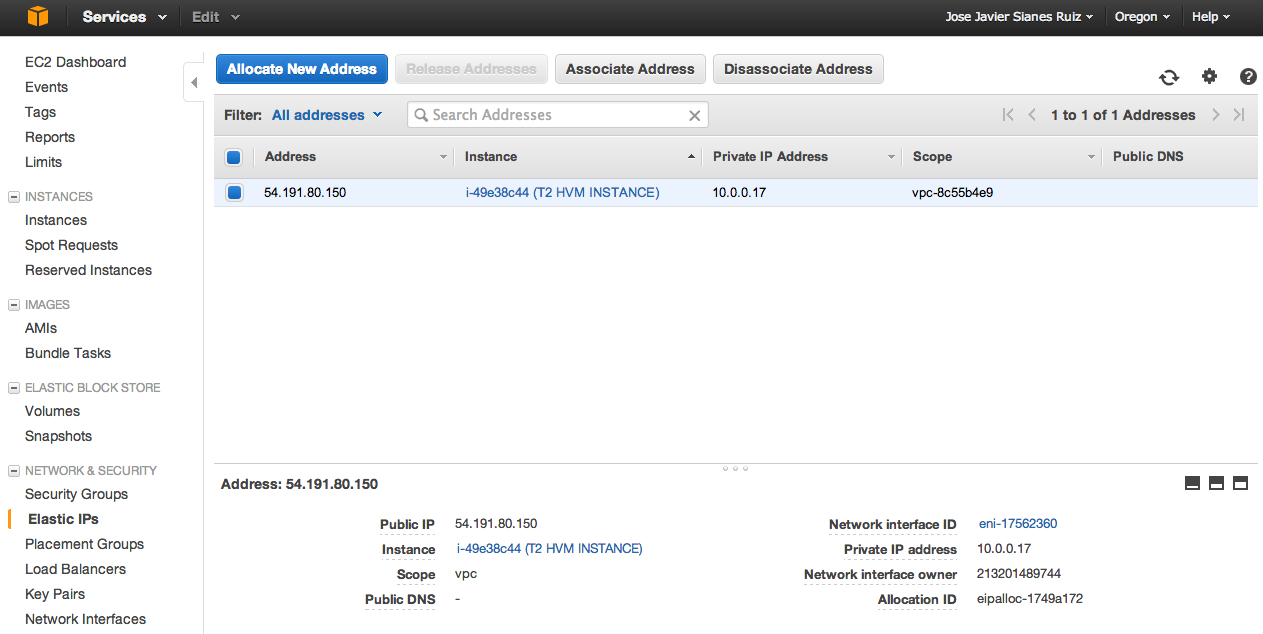1263x634 pixels.
Task: Collapse the INSTANCES sidebar section
Action: (14, 197)
